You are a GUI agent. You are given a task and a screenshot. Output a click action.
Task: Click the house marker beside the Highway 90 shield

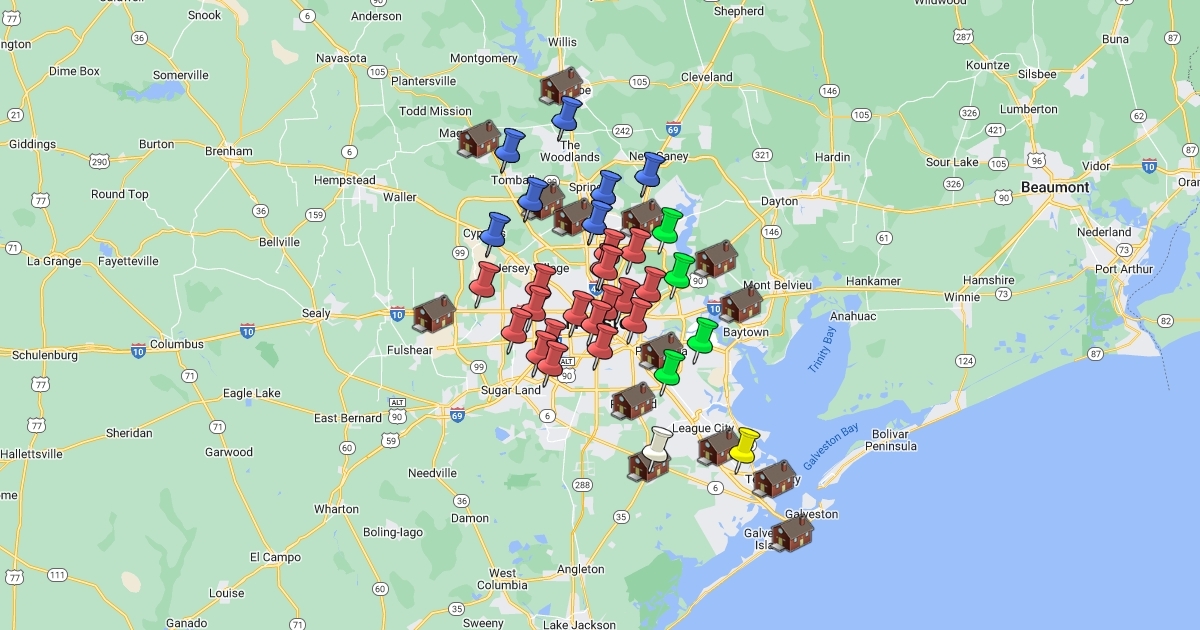click(x=716, y=258)
